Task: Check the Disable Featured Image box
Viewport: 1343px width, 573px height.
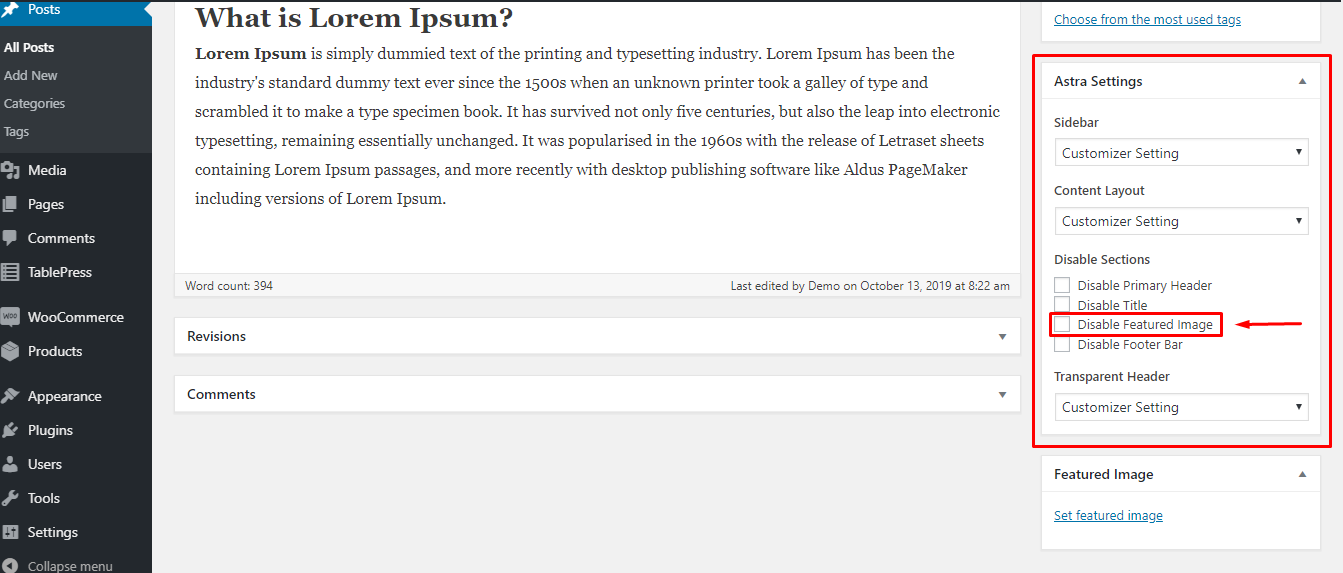Action: point(1062,324)
